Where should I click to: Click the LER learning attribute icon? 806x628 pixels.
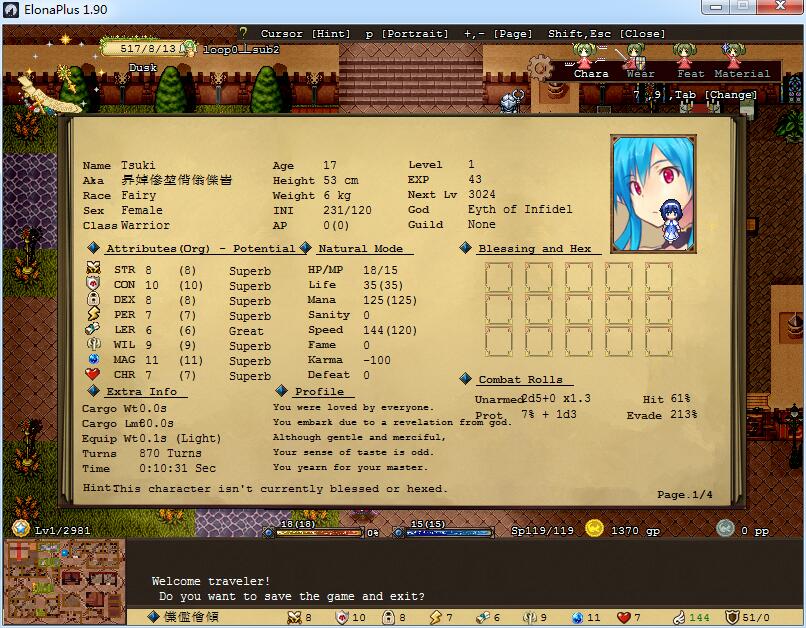(x=93, y=330)
